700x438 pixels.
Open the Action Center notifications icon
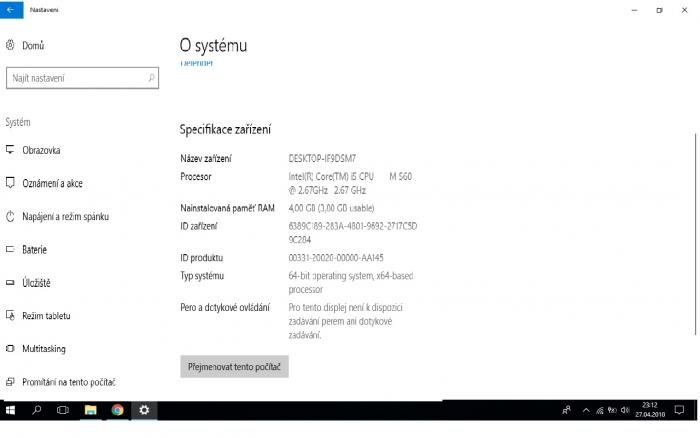click(679, 410)
